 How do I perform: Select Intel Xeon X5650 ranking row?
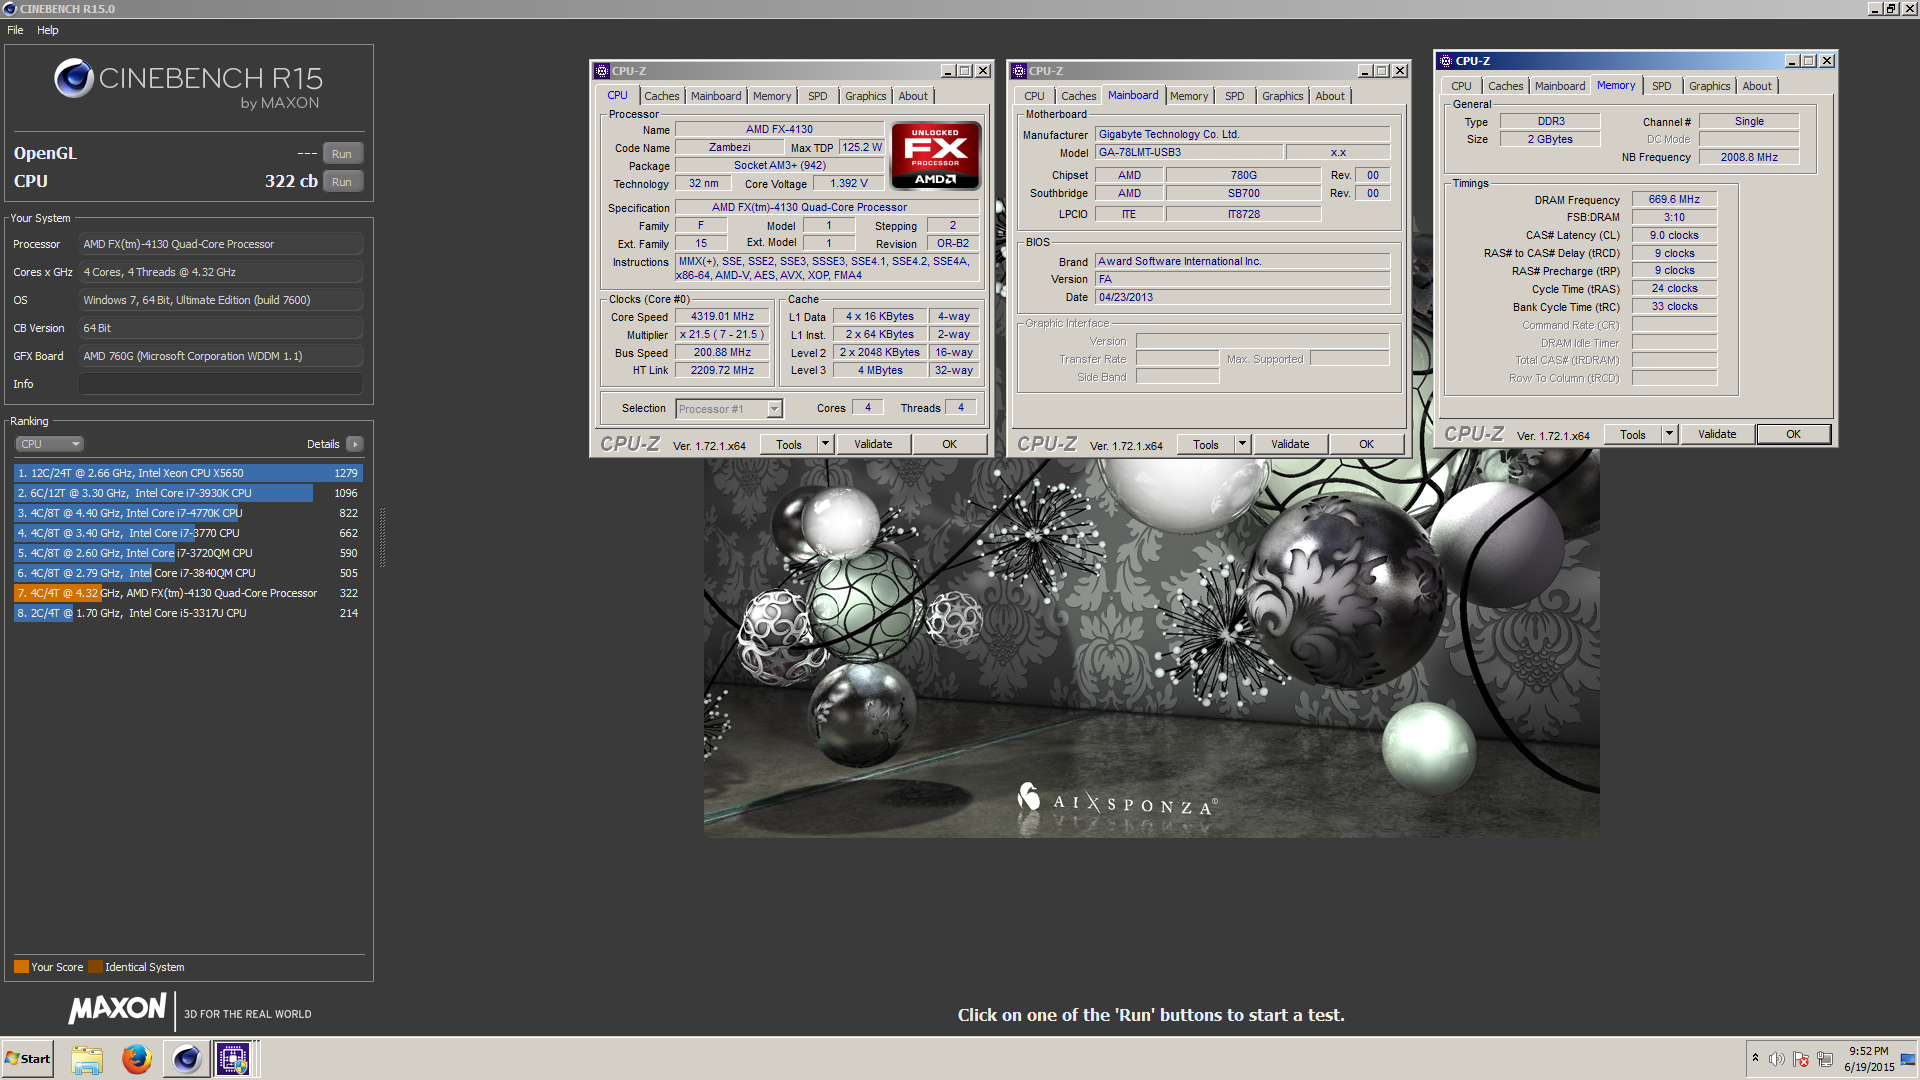point(188,473)
